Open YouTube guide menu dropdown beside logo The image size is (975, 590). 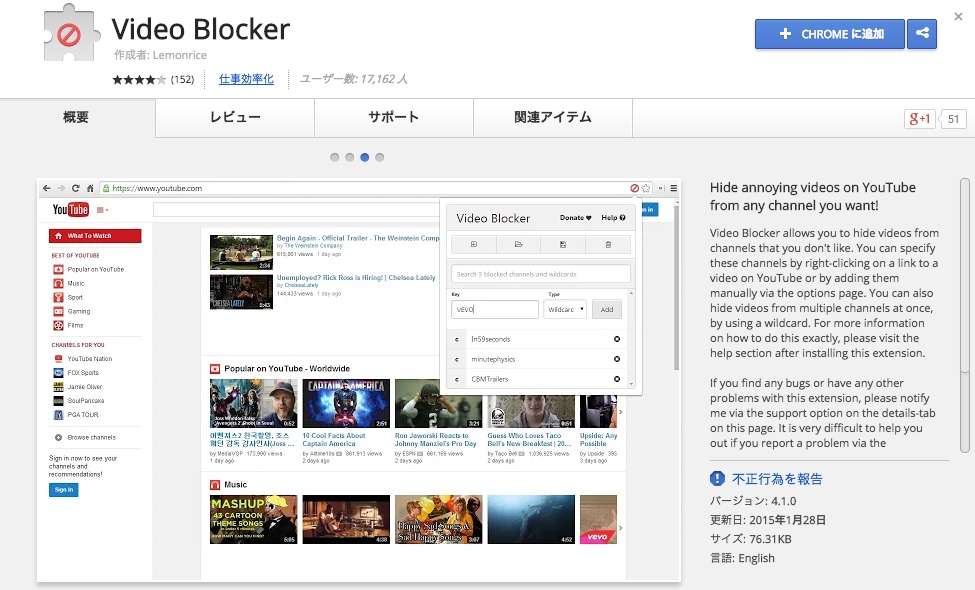pos(103,210)
